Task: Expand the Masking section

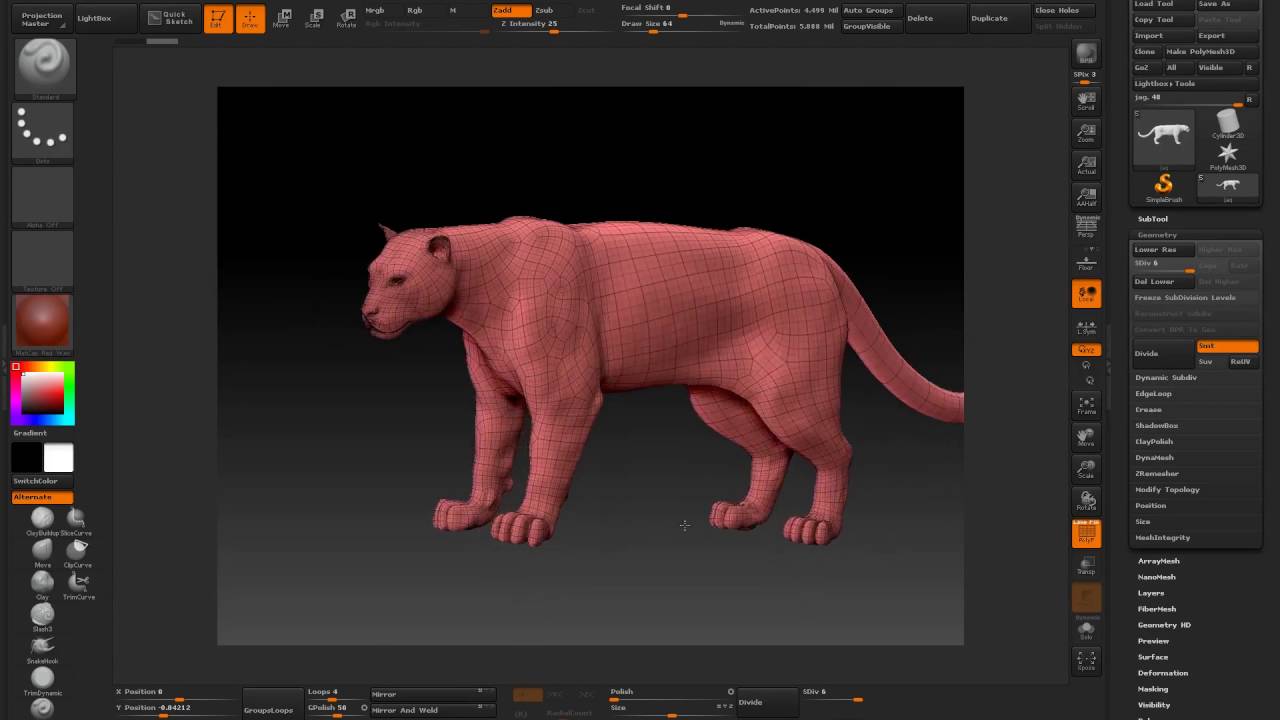Action: point(1153,689)
